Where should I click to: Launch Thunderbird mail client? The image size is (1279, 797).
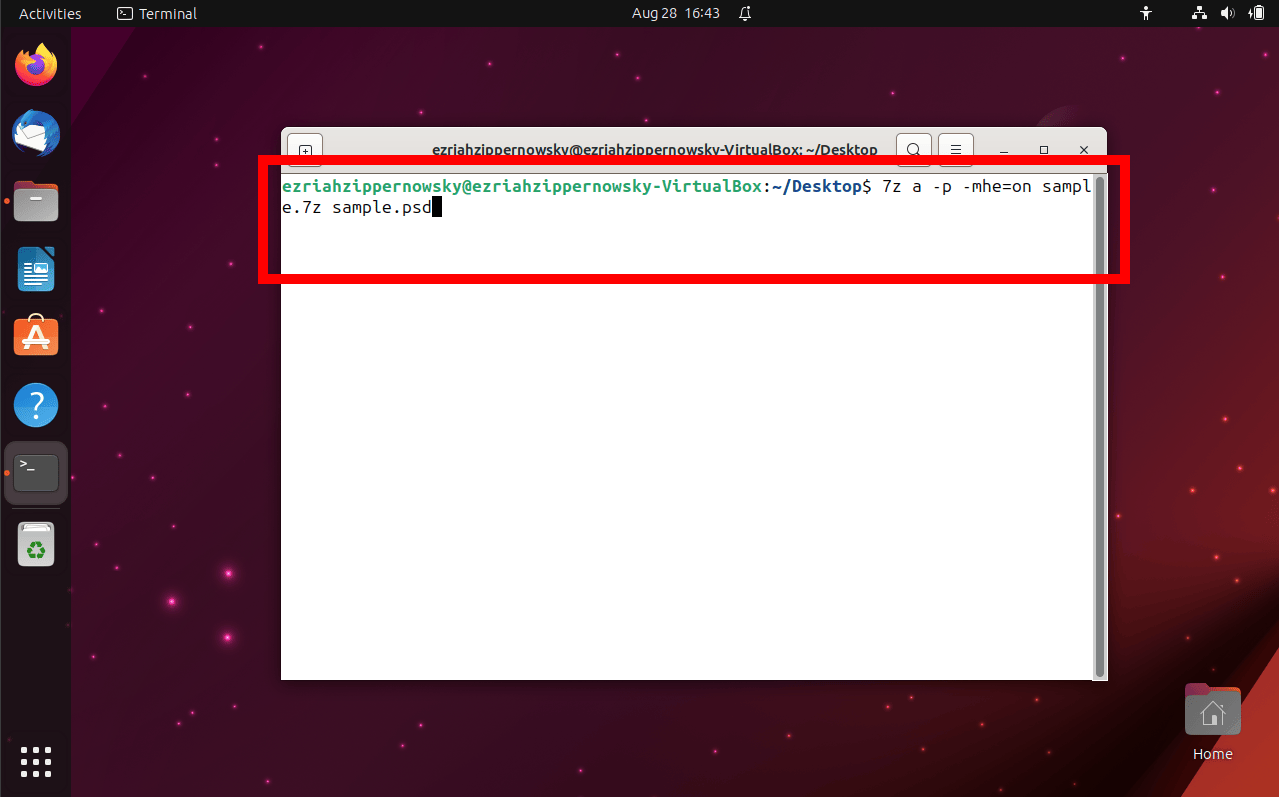[36, 133]
